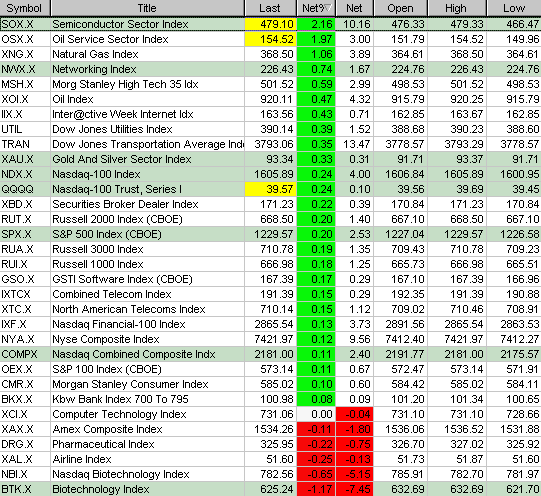Select the Airline Index row

(x=270, y=459)
